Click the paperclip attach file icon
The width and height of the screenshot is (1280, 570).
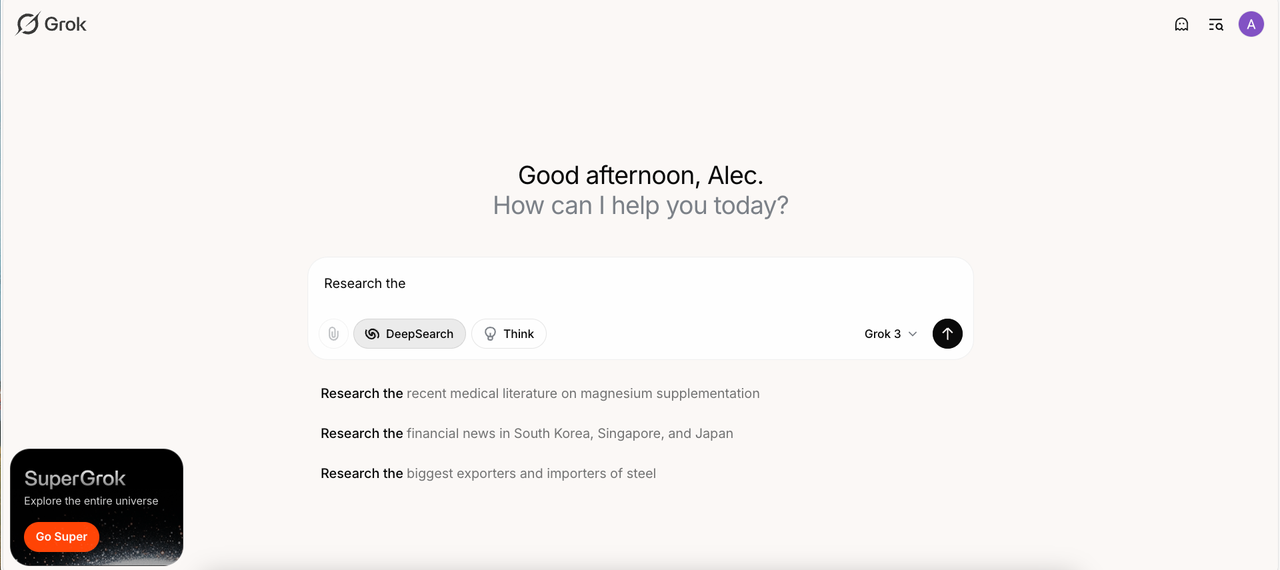(334, 334)
